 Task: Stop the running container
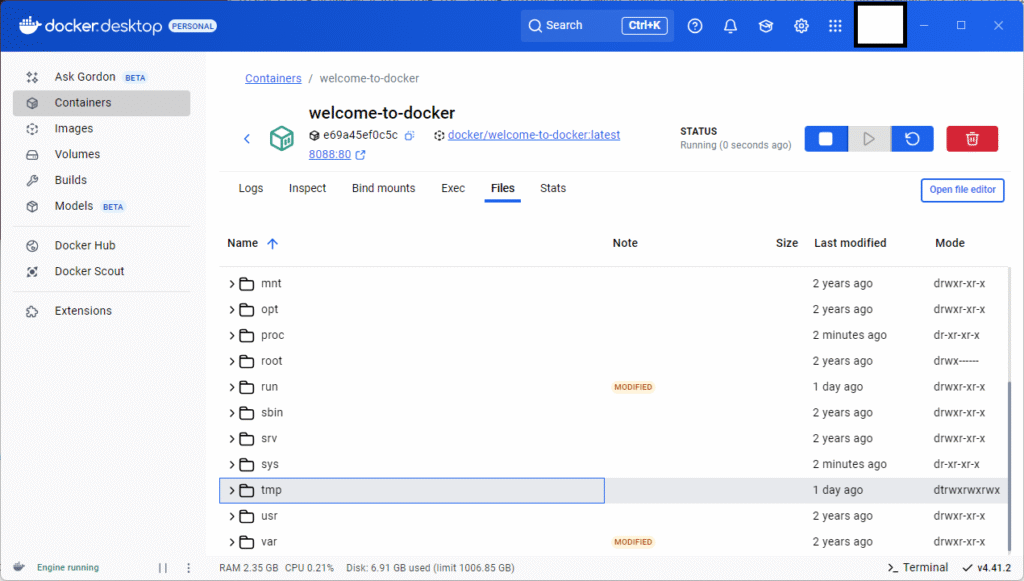pos(826,138)
